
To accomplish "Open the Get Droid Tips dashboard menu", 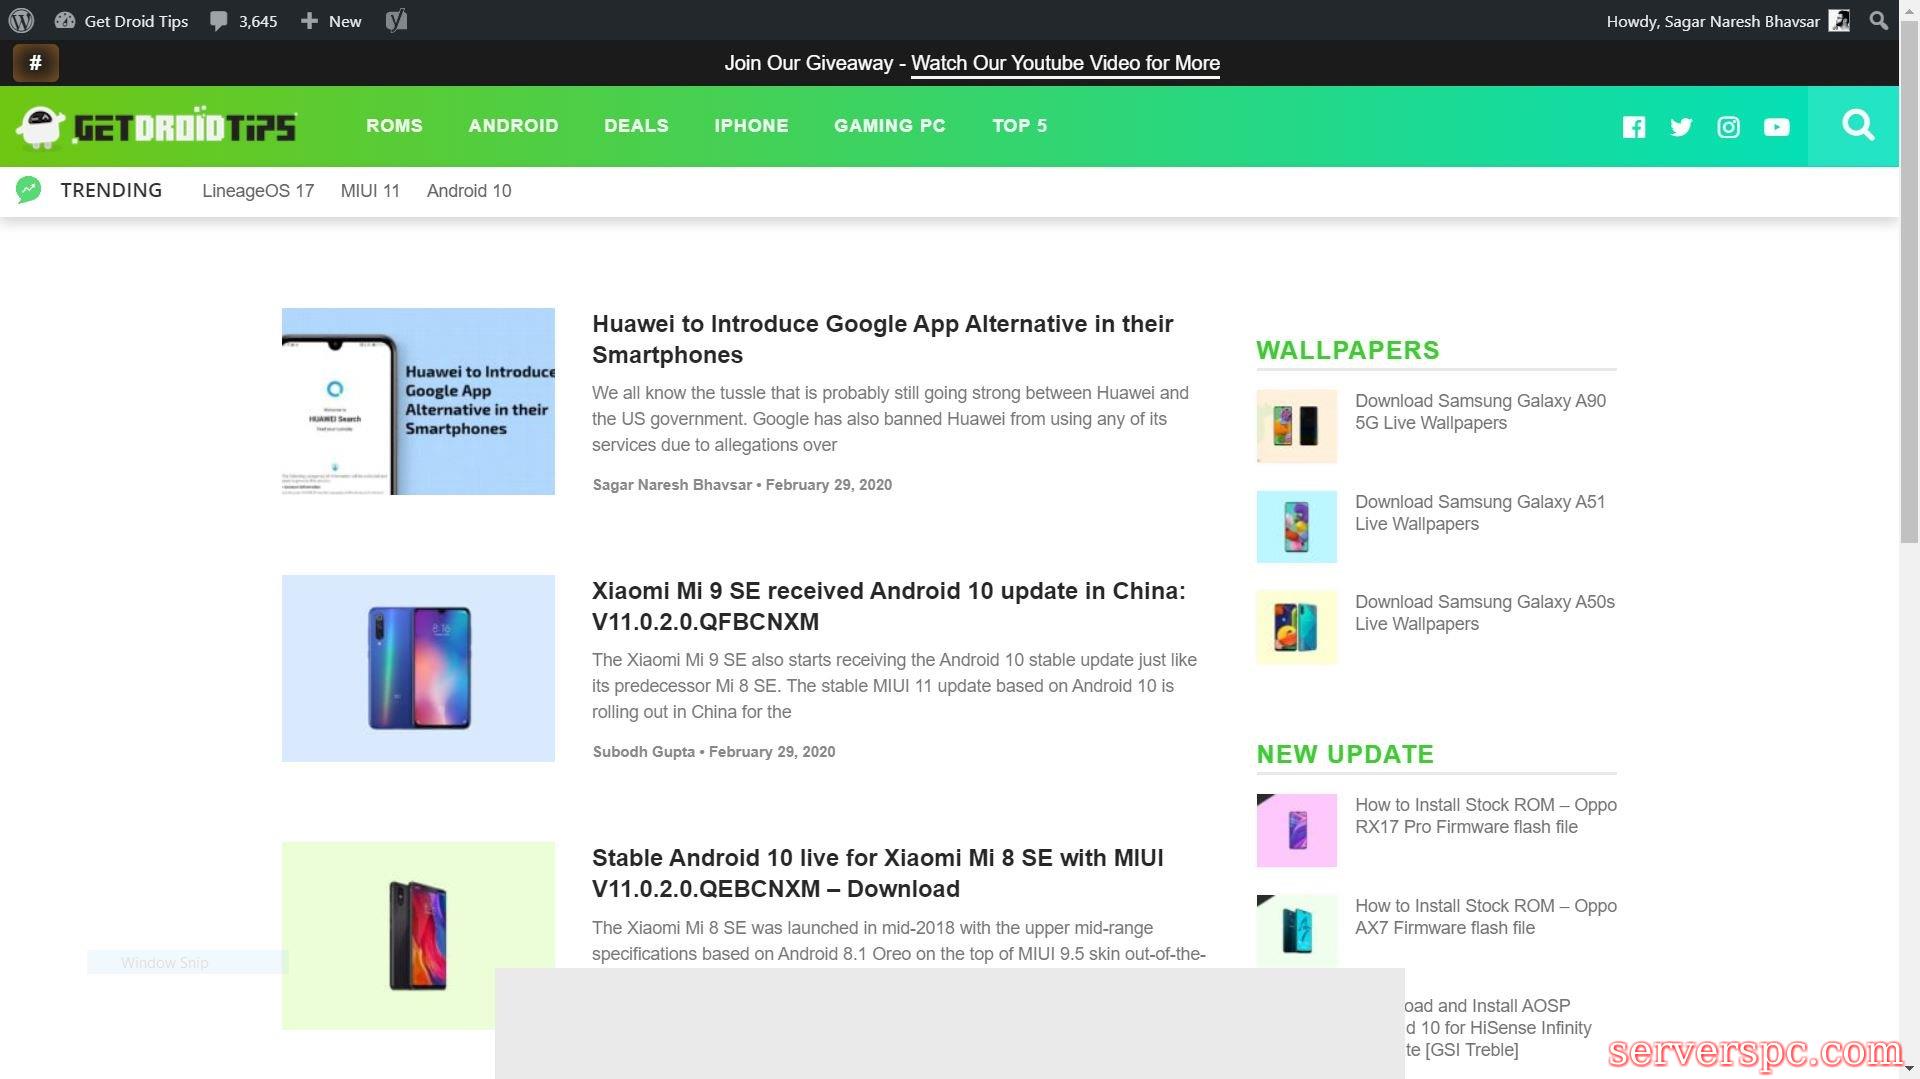I will pyautogui.click(x=122, y=21).
